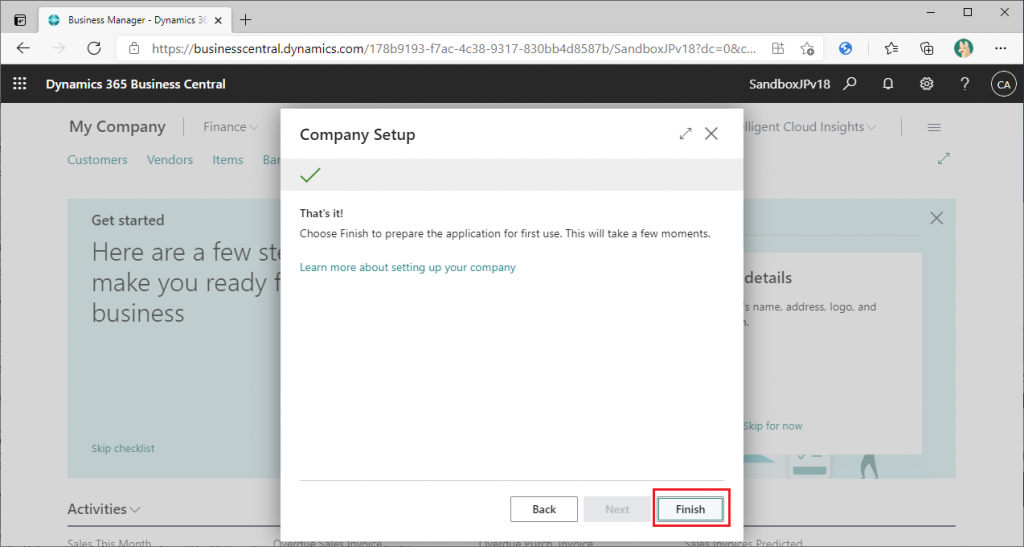1024x547 pixels.
Task: Click the Skip for now link
Action: coord(773,426)
